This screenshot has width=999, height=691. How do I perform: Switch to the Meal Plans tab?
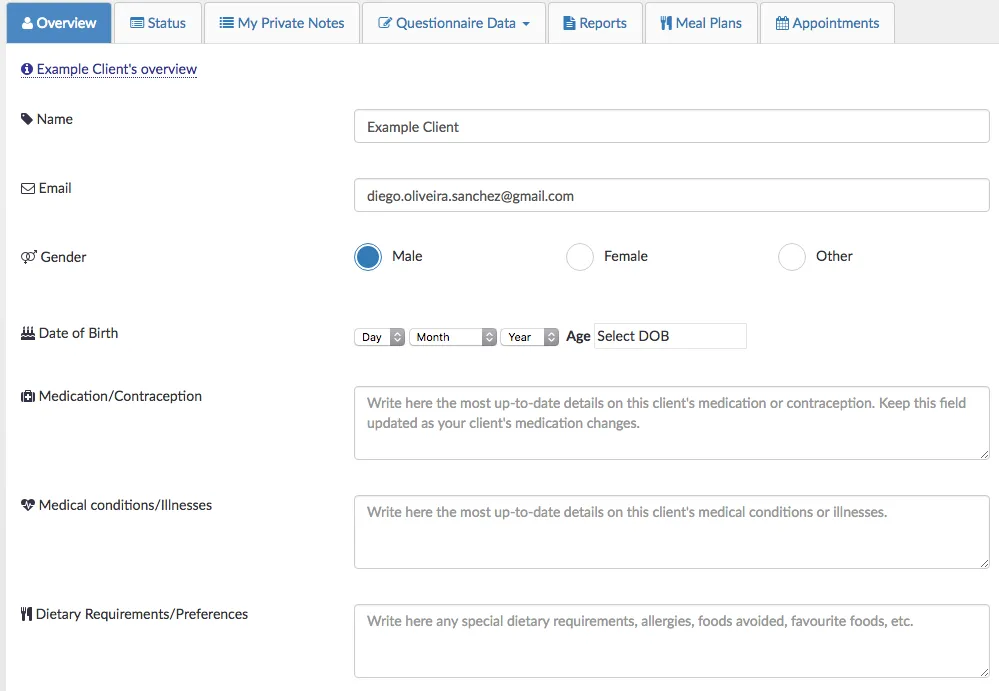click(x=701, y=23)
